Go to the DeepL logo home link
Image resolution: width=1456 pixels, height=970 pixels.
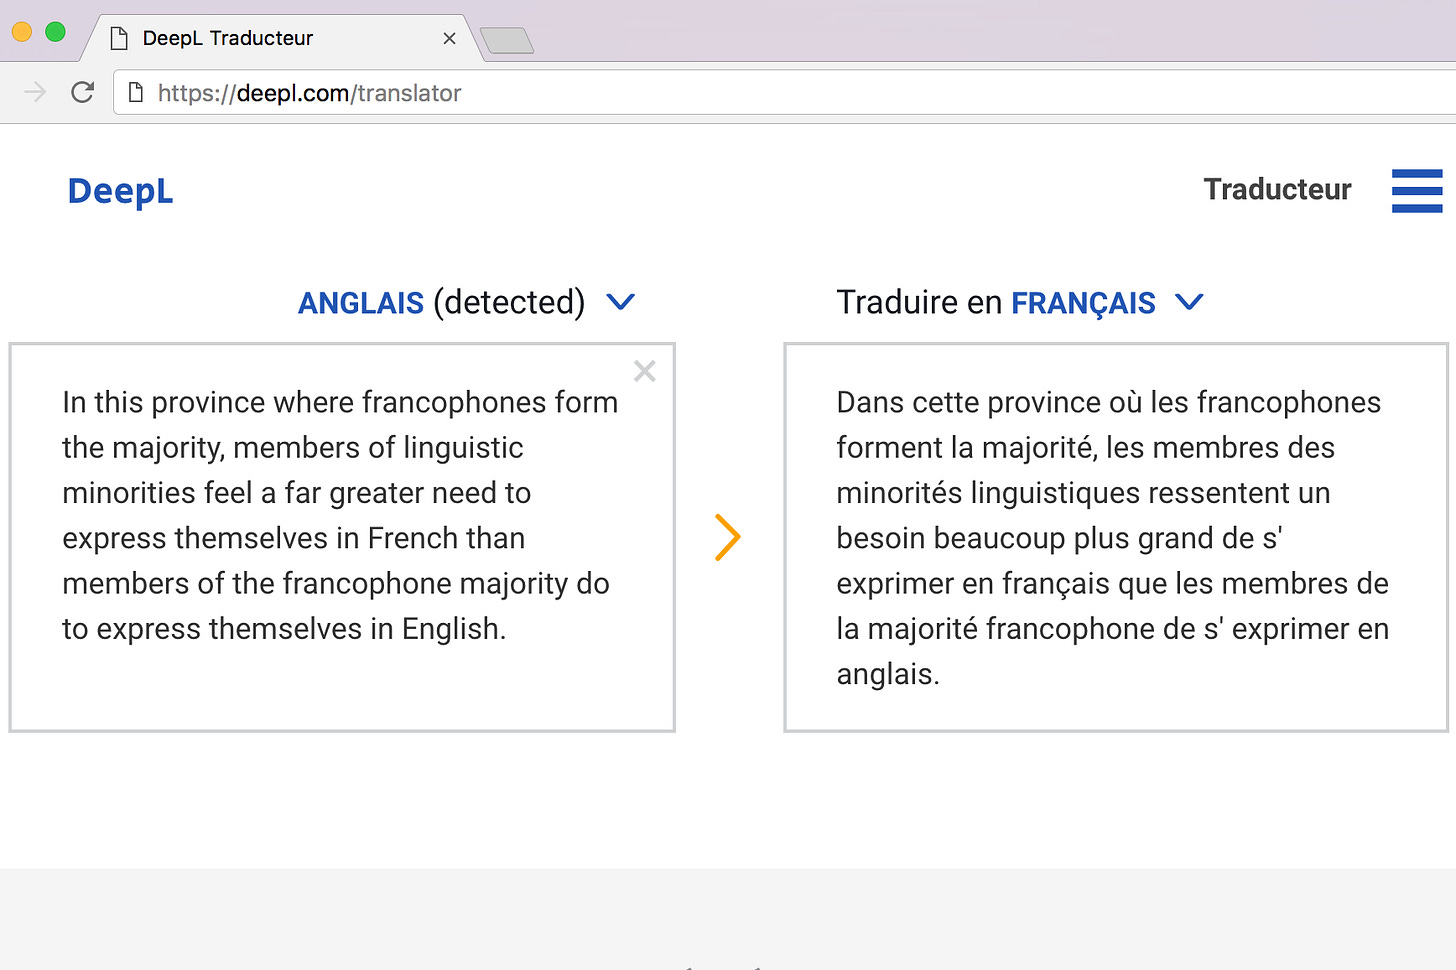click(x=120, y=190)
